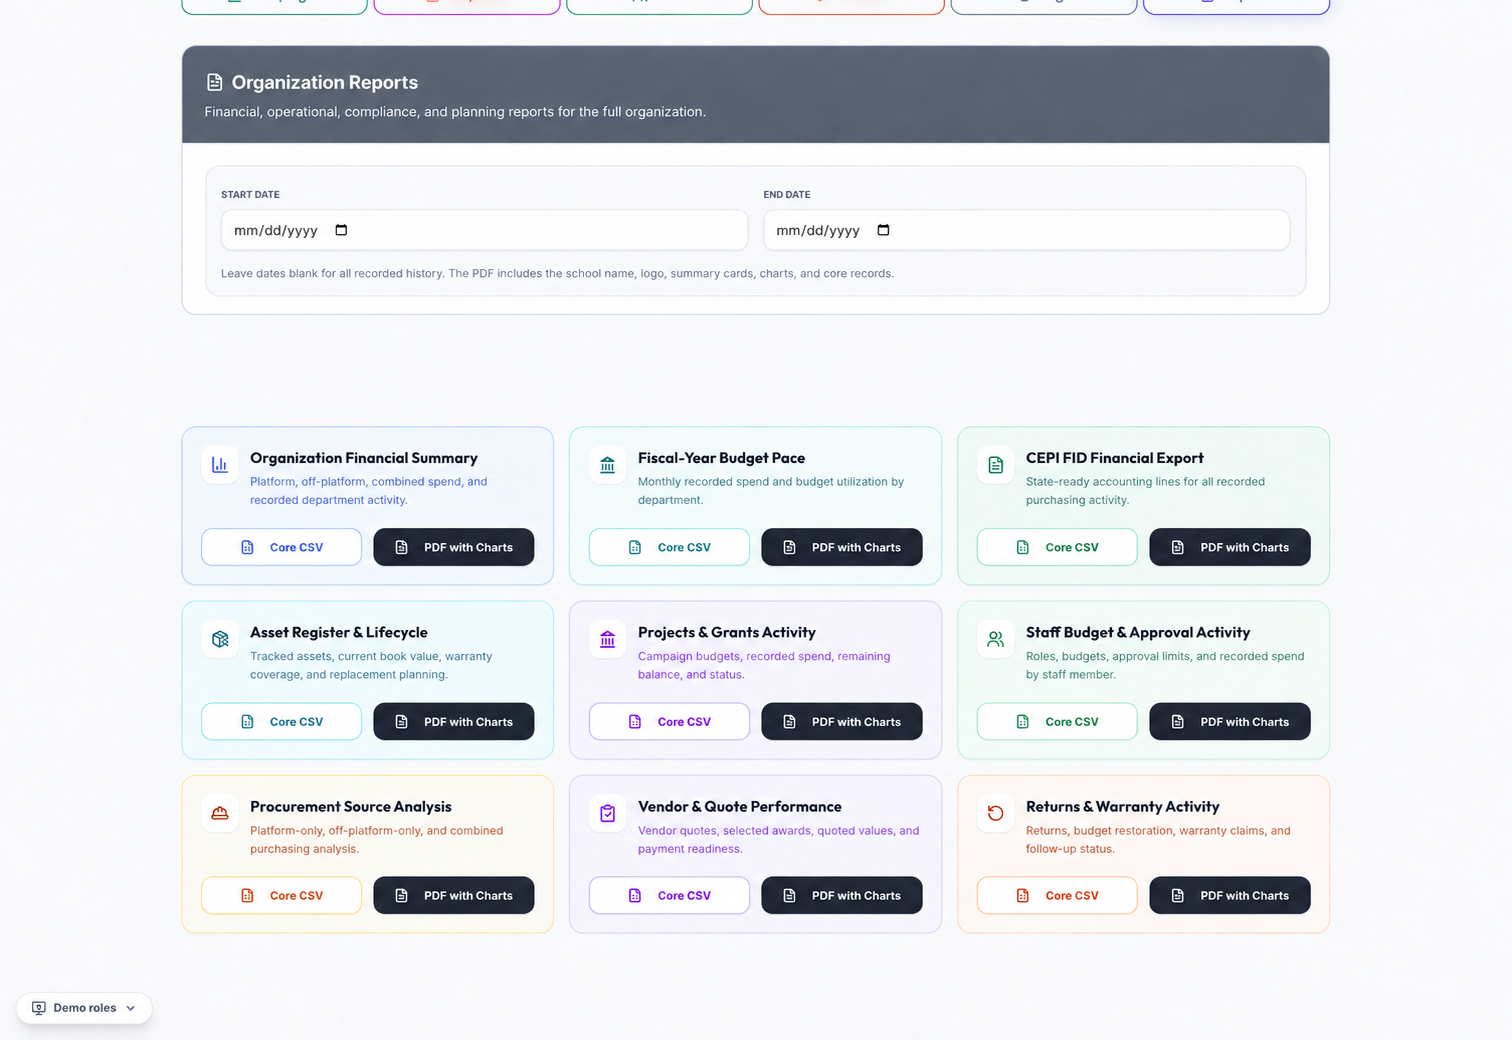Export PDF with Charts for Fiscal-Year Budget Pace

point(842,547)
